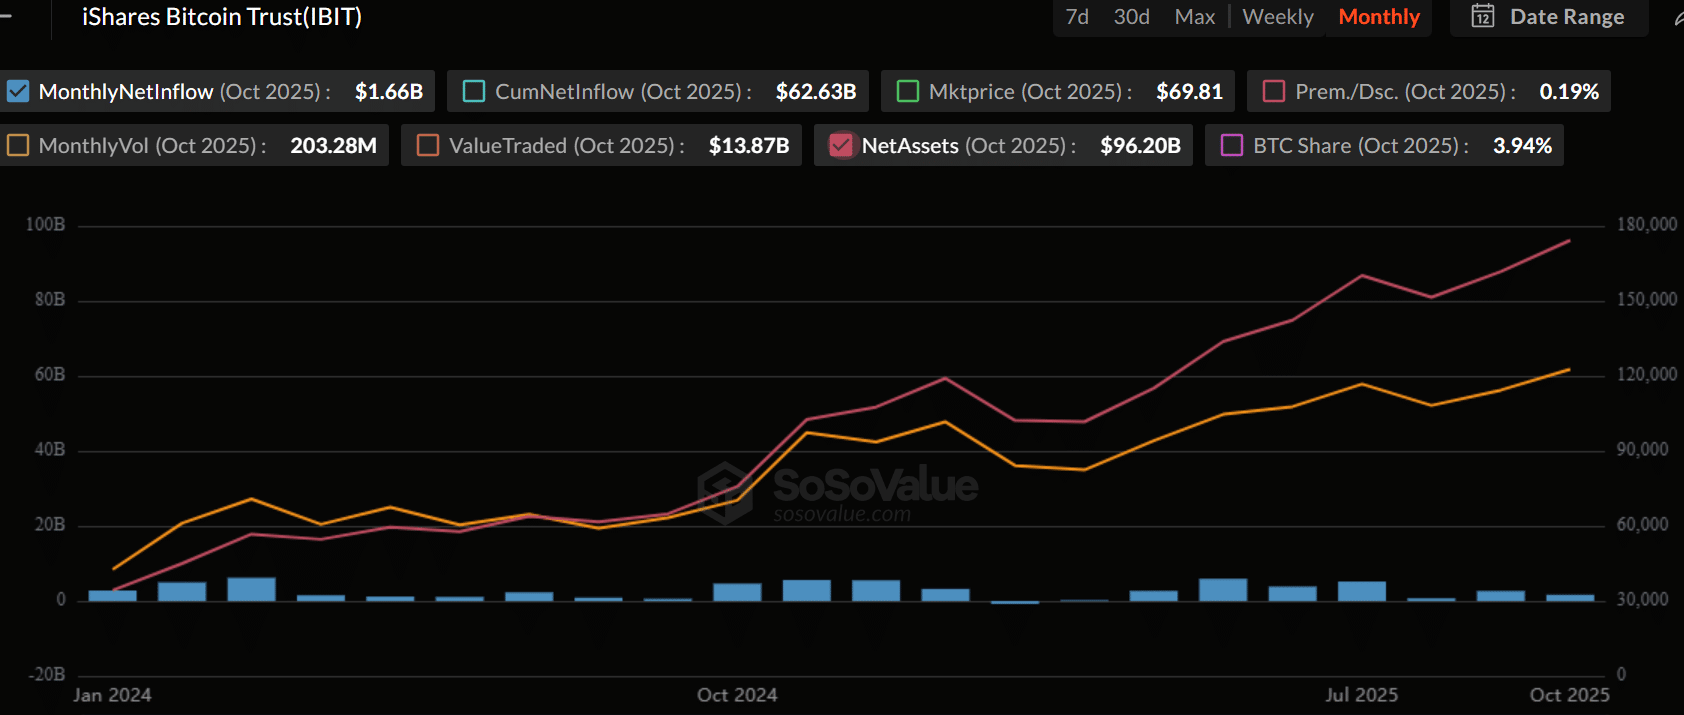The width and height of the screenshot is (1684, 715).
Task: Enable the BTC Share checkbox
Action: coord(1232,146)
